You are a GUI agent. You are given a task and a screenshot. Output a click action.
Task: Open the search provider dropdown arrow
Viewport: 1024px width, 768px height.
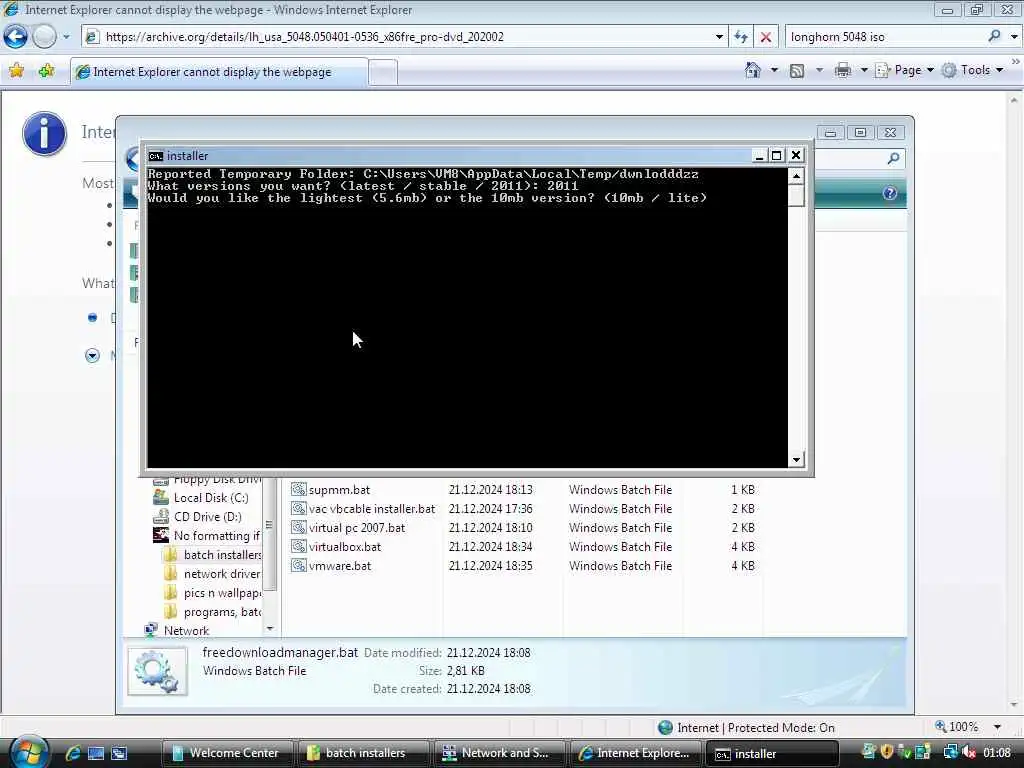[x=1014, y=37]
